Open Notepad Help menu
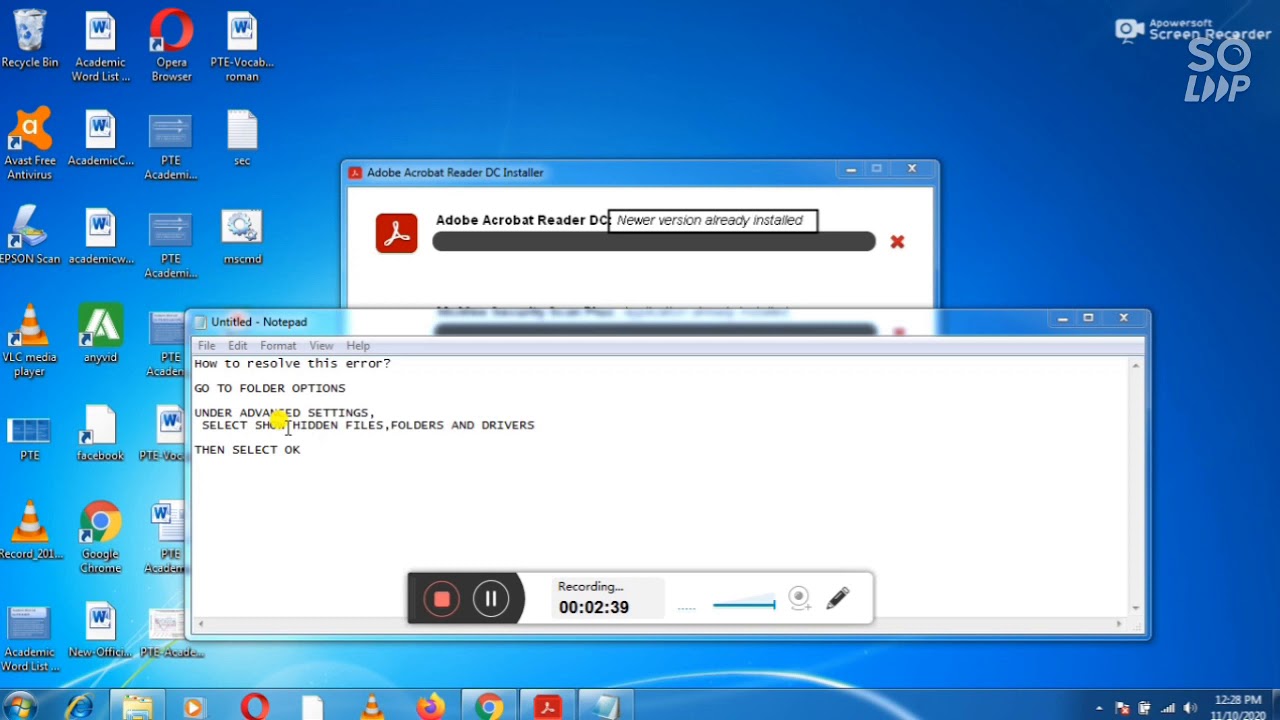The height and width of the screenshot is (720, 1280). (x=357, y=346)
